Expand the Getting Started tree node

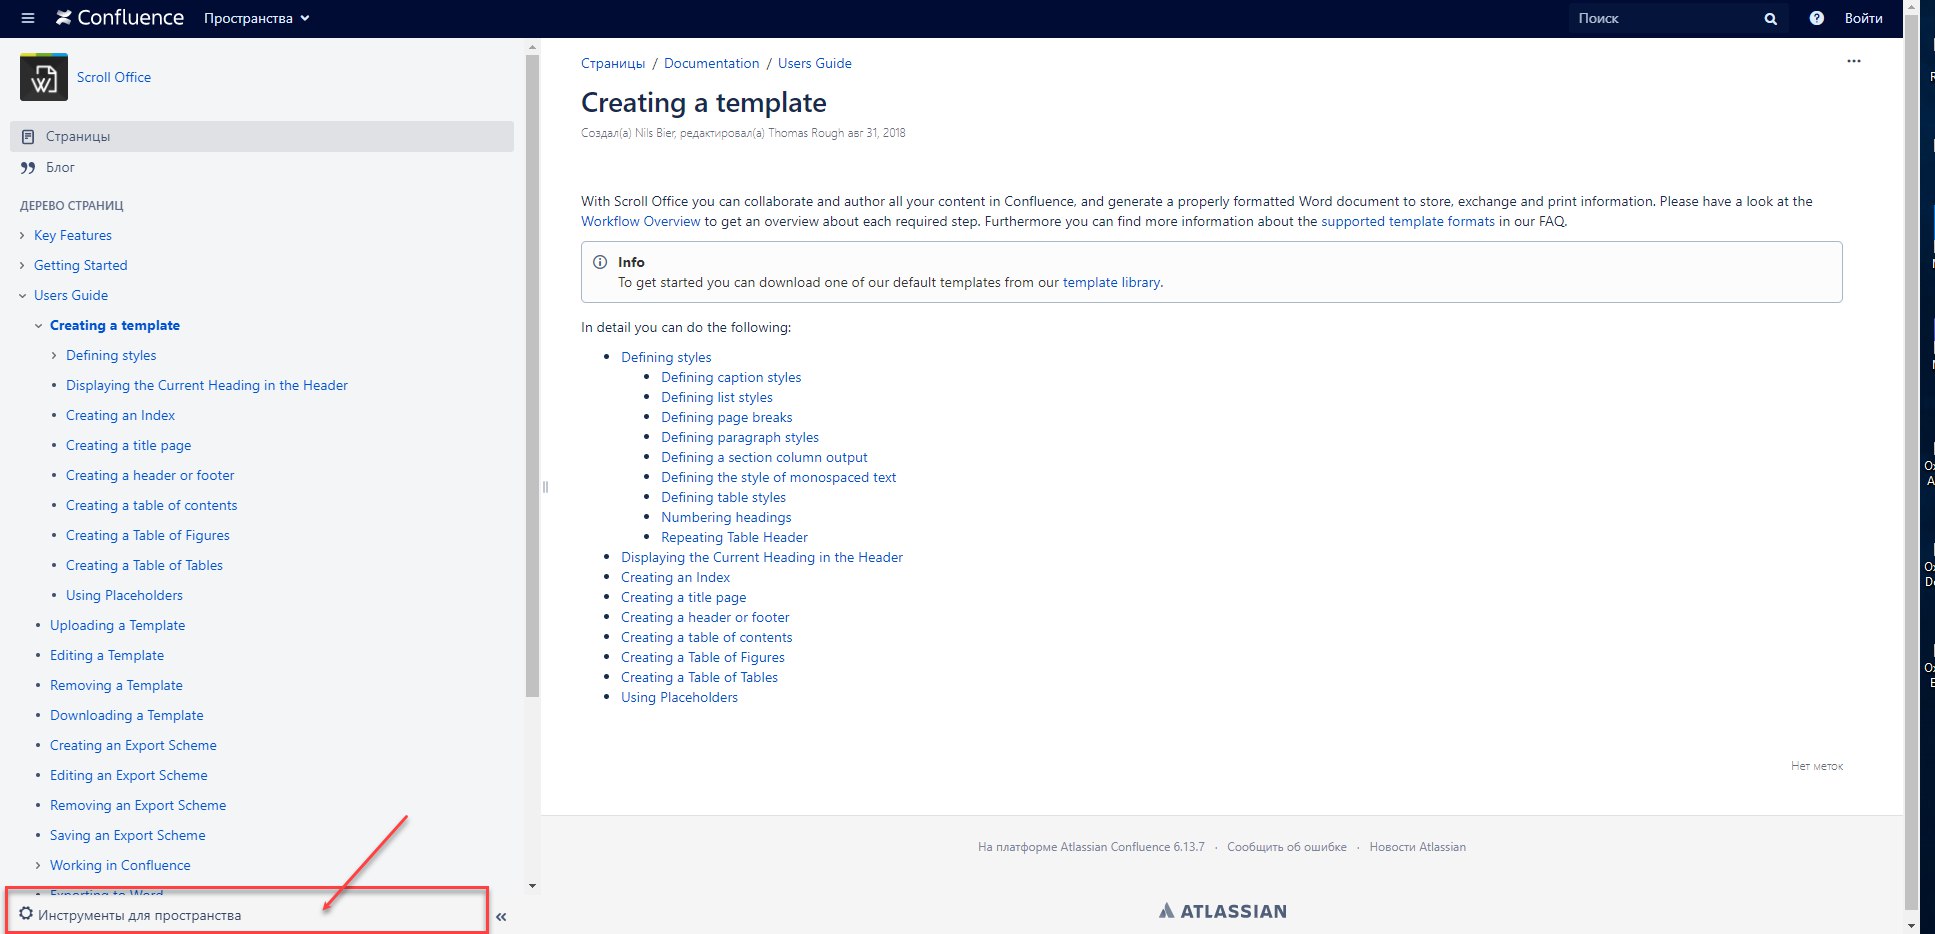tap(22, 265)
